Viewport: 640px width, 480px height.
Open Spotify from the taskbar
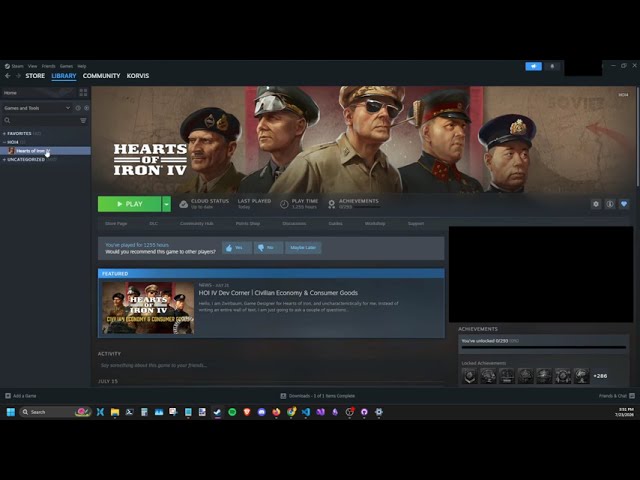(x=232, y=412)
